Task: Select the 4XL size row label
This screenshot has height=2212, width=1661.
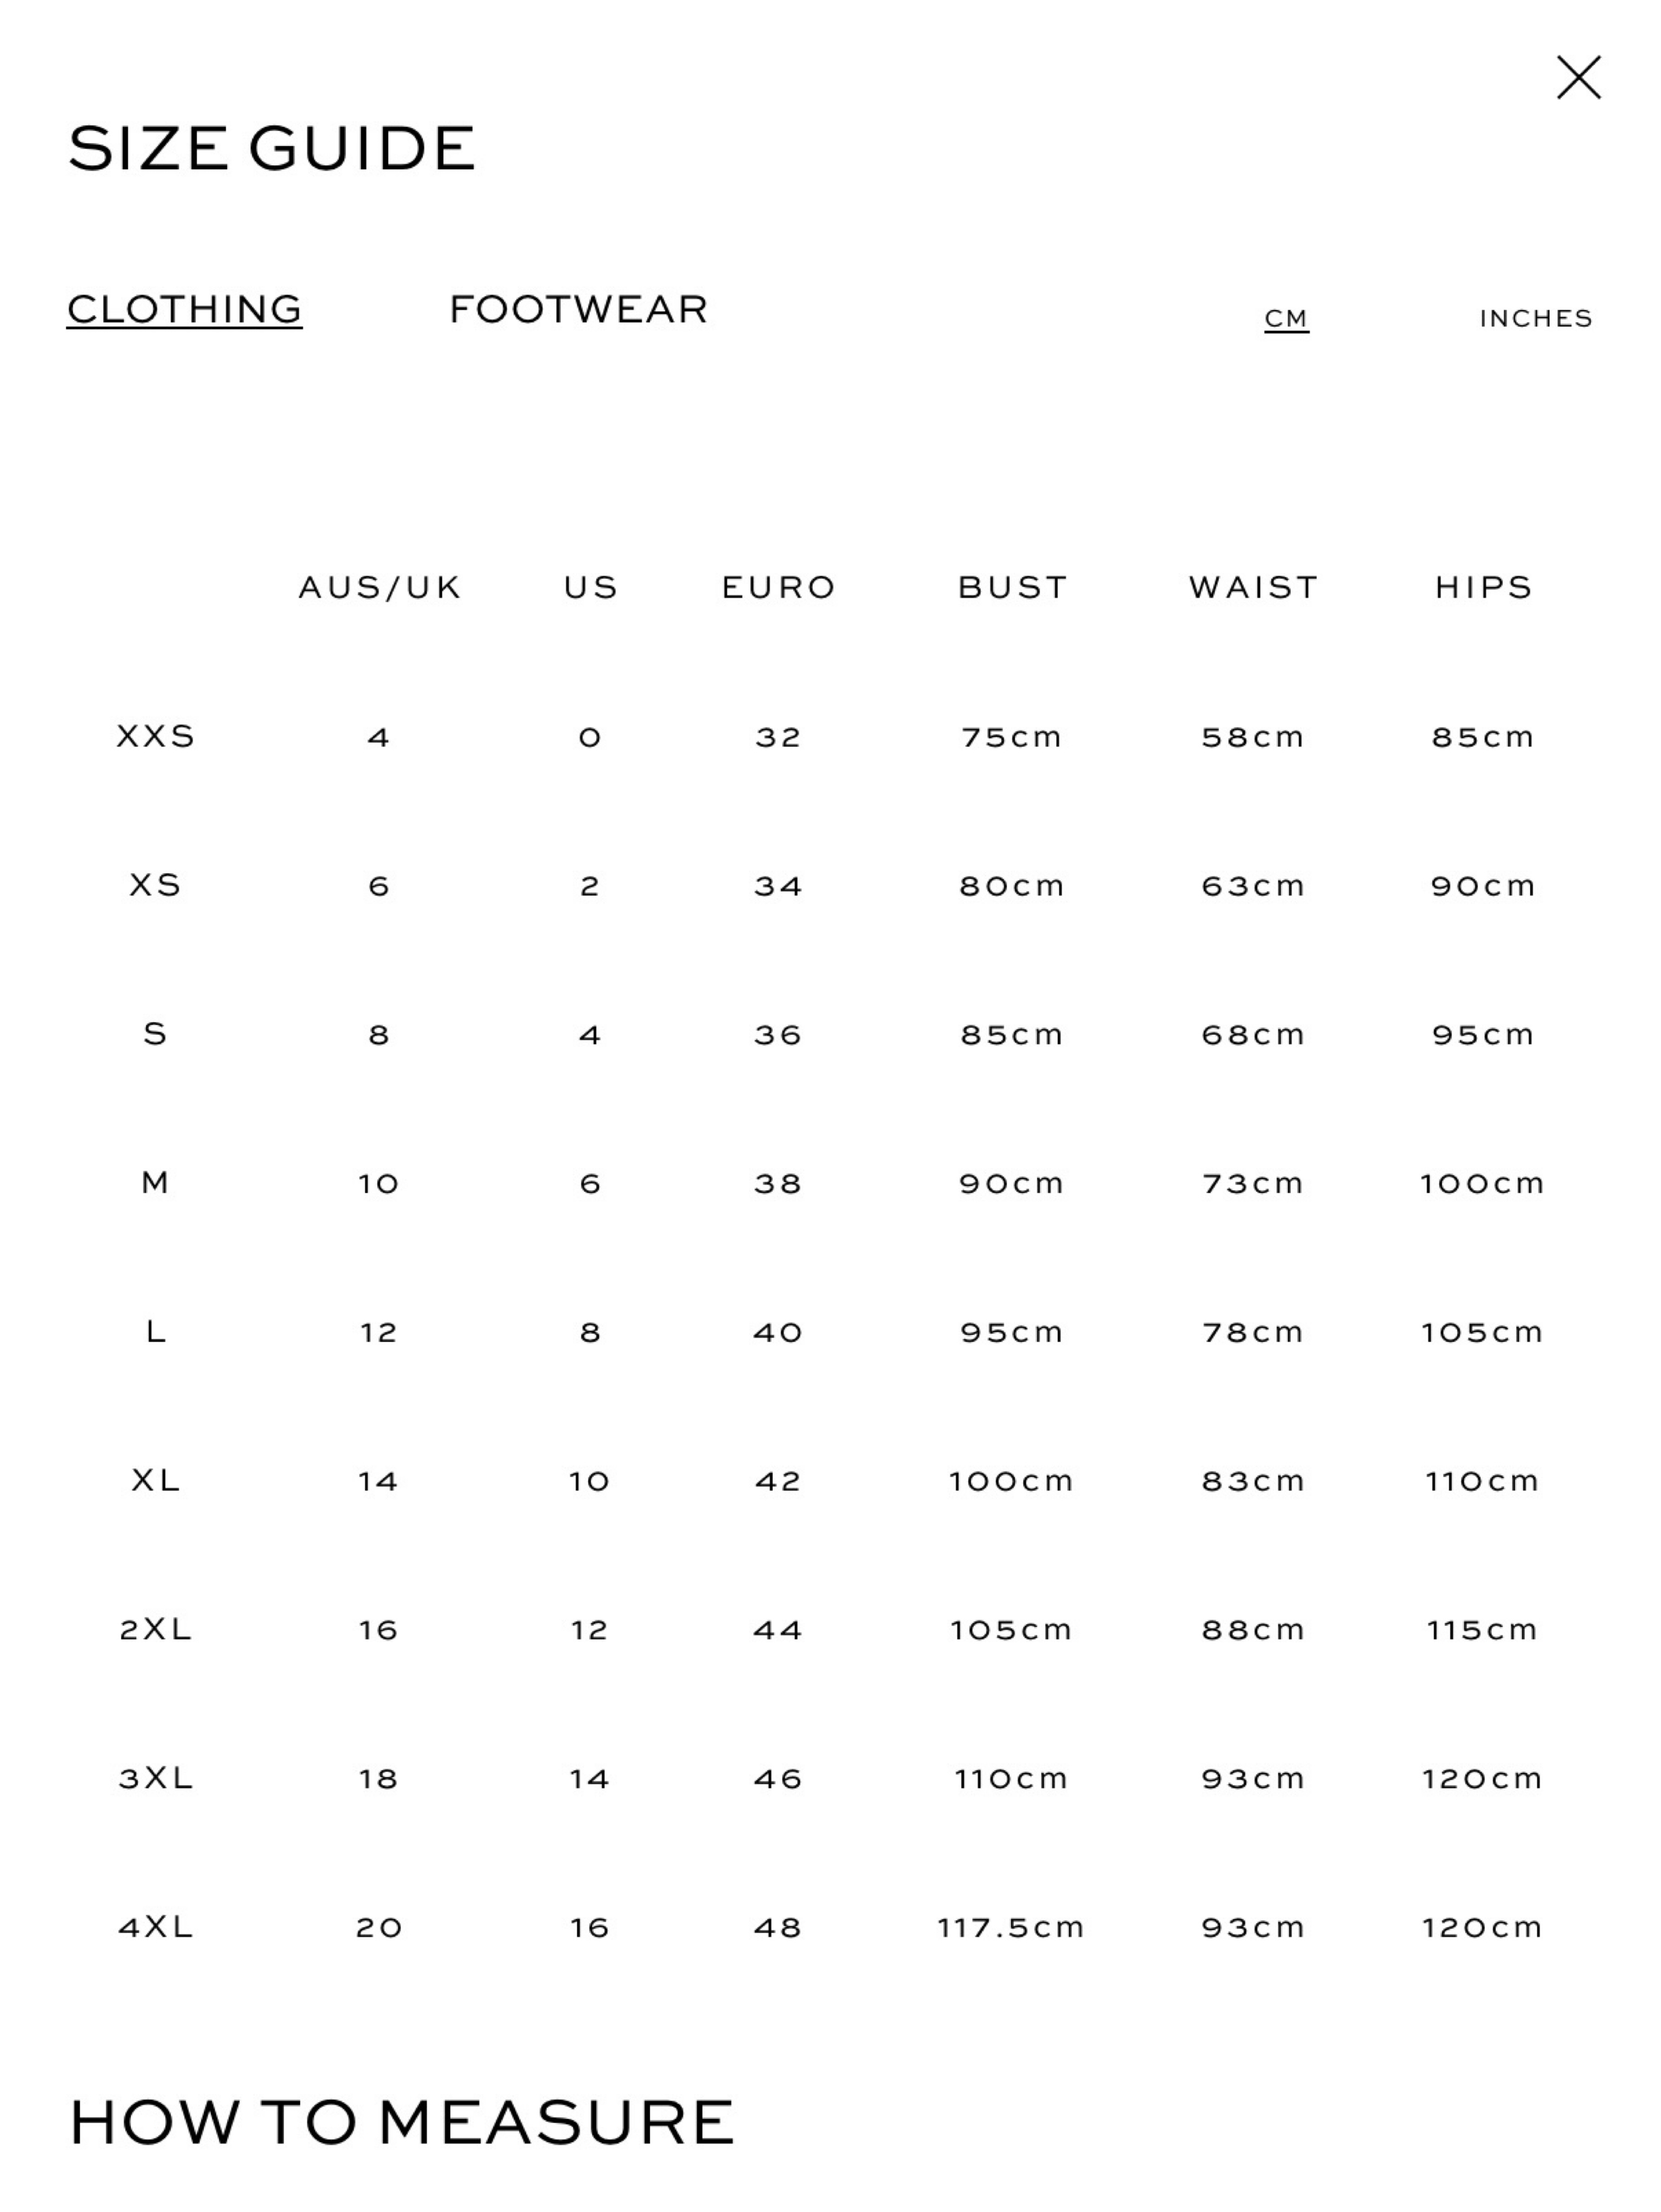Action: click(x=155, y=1926)
